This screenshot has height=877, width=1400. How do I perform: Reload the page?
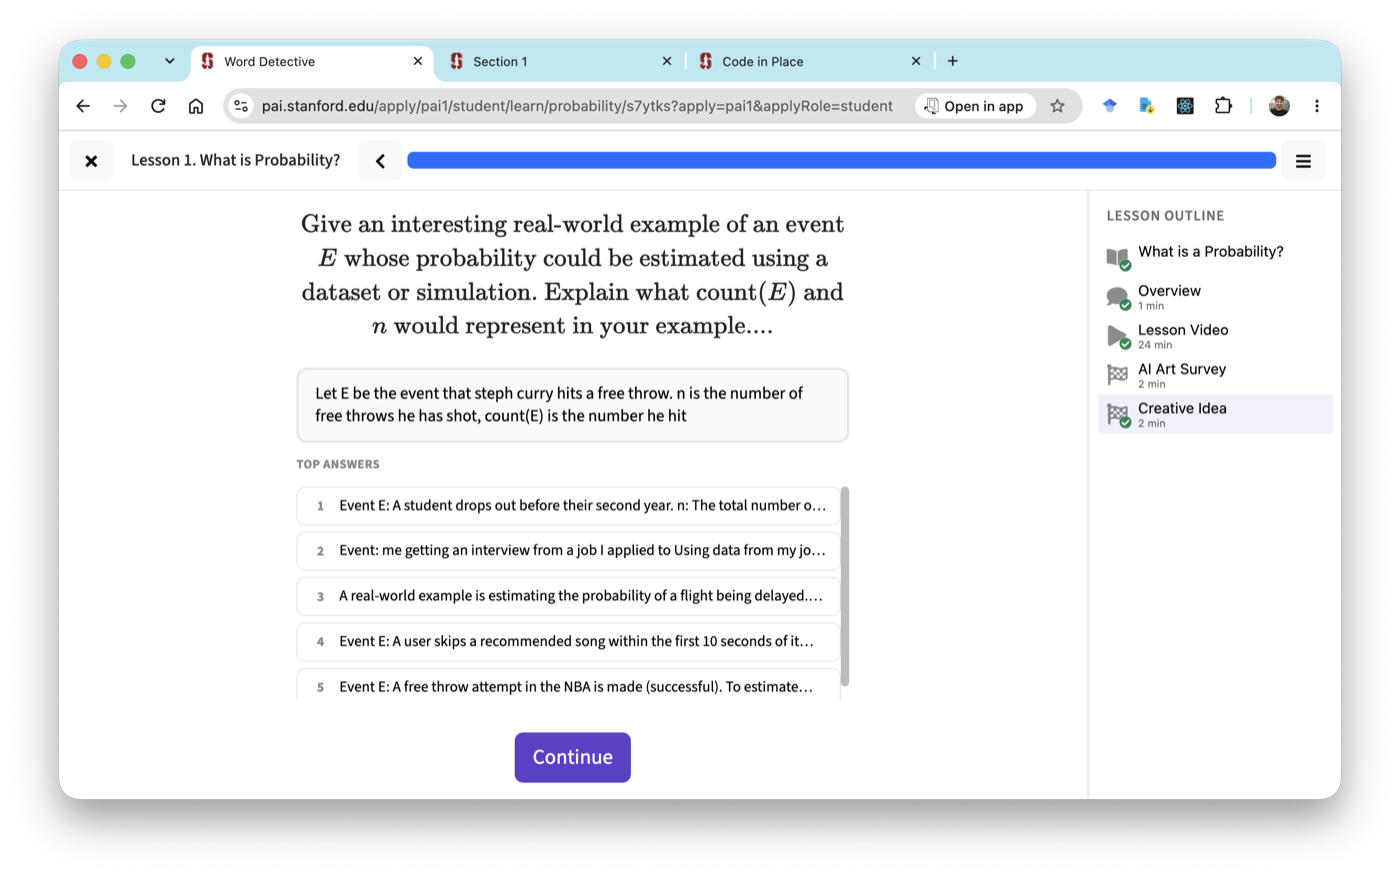click(x=158, y=106)
